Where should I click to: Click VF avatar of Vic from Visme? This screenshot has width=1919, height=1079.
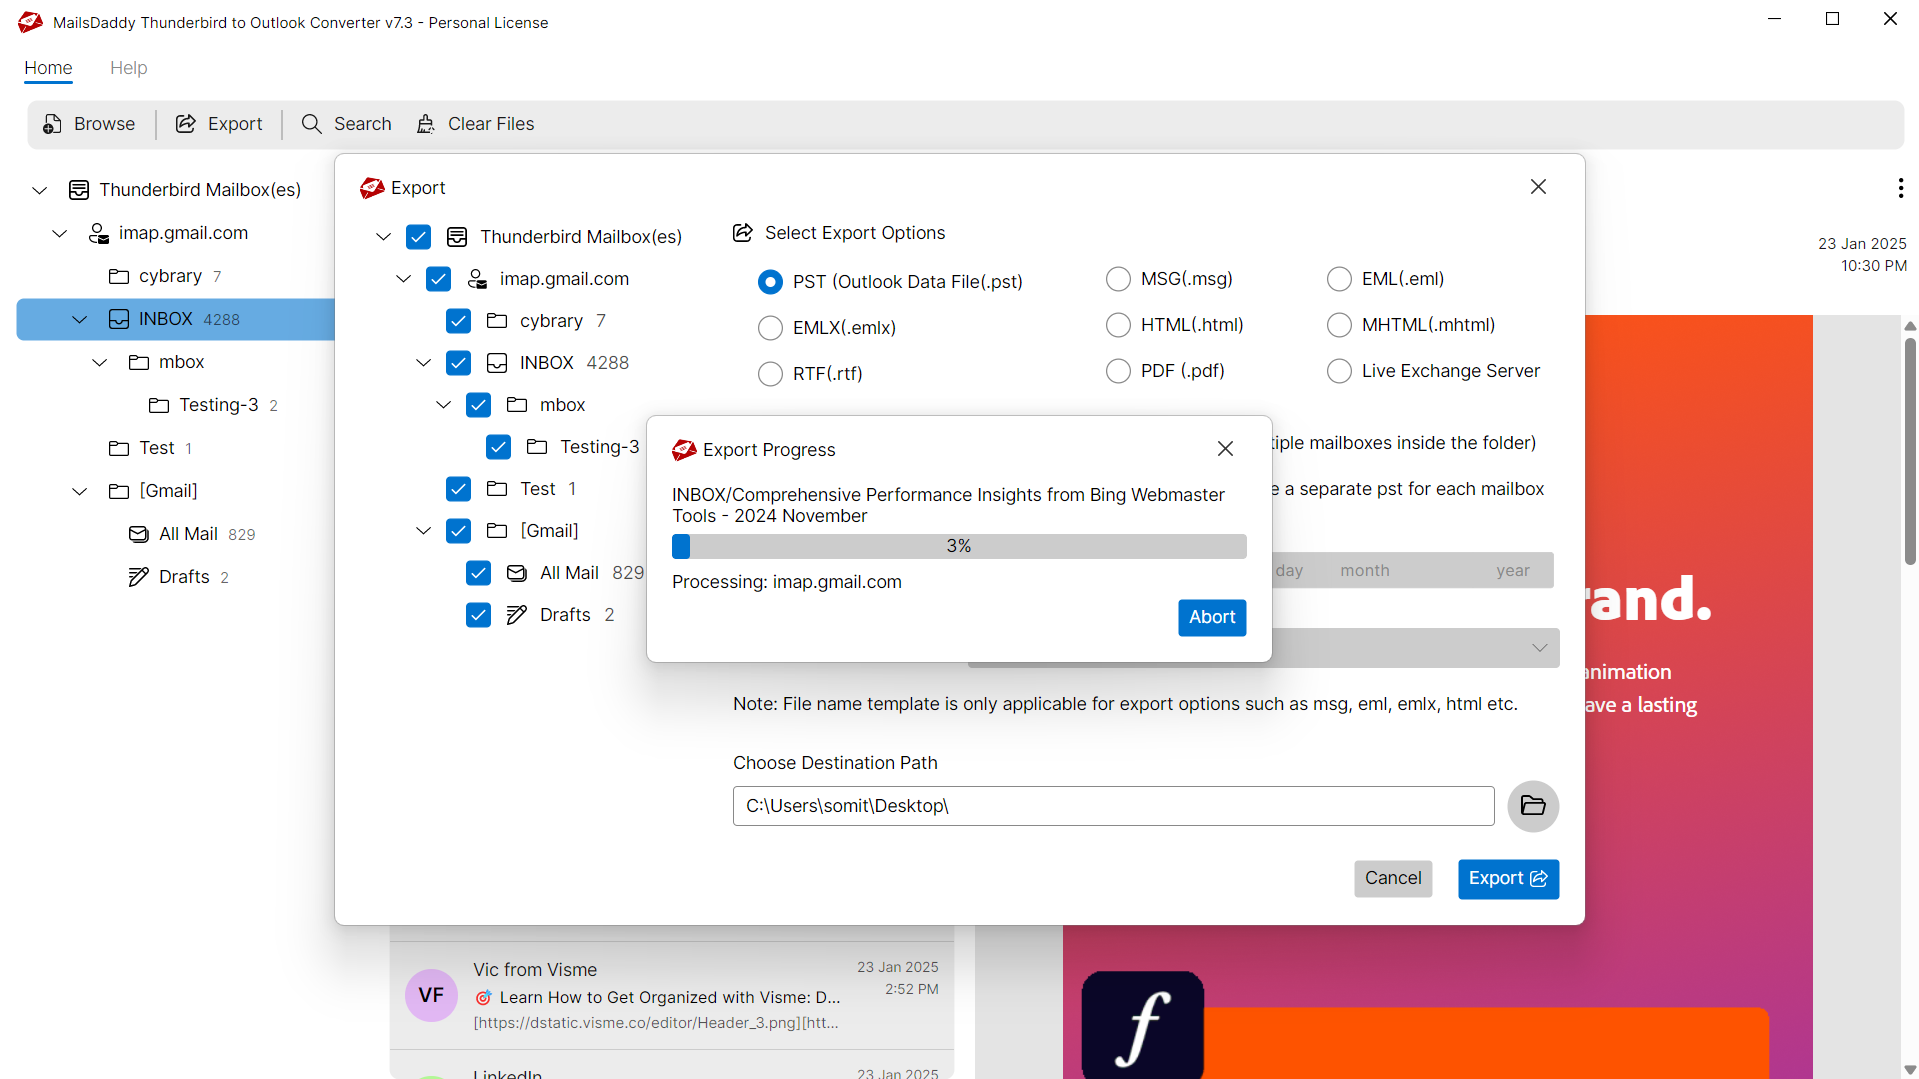(x=431, y=995)
